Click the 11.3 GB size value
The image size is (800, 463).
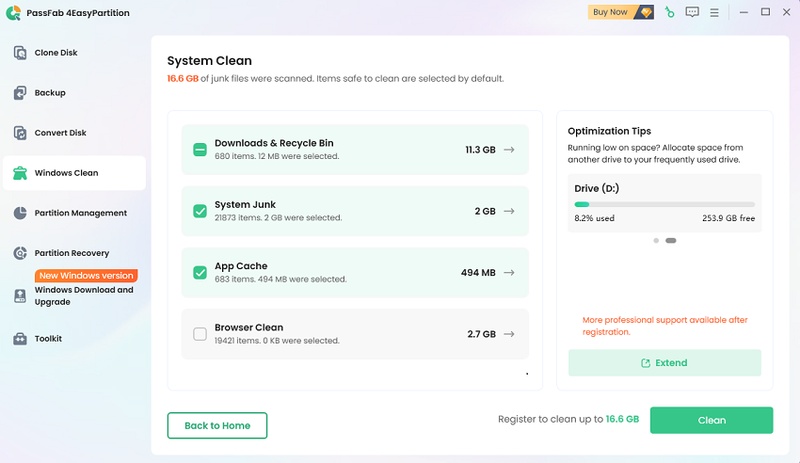(480, 150)
